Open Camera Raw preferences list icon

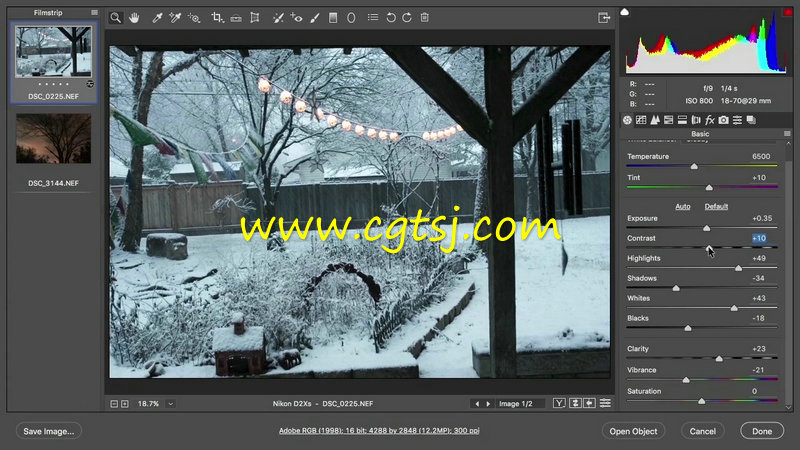tap(373, 17)
